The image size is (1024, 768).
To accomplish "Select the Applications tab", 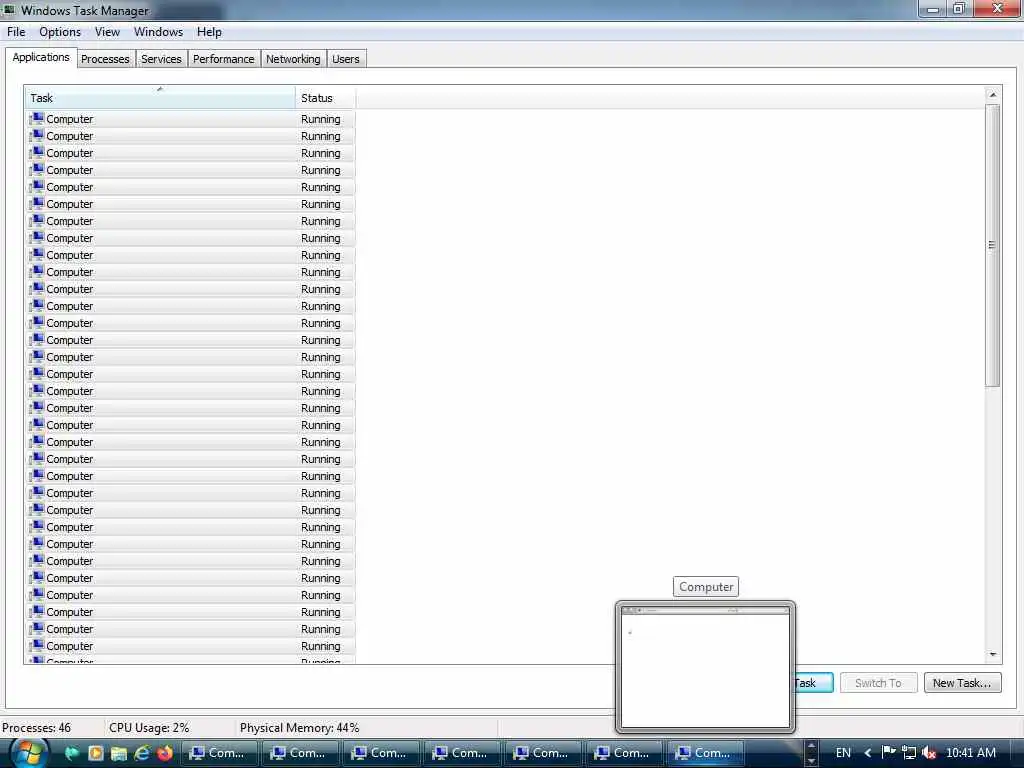I will 41,57.
